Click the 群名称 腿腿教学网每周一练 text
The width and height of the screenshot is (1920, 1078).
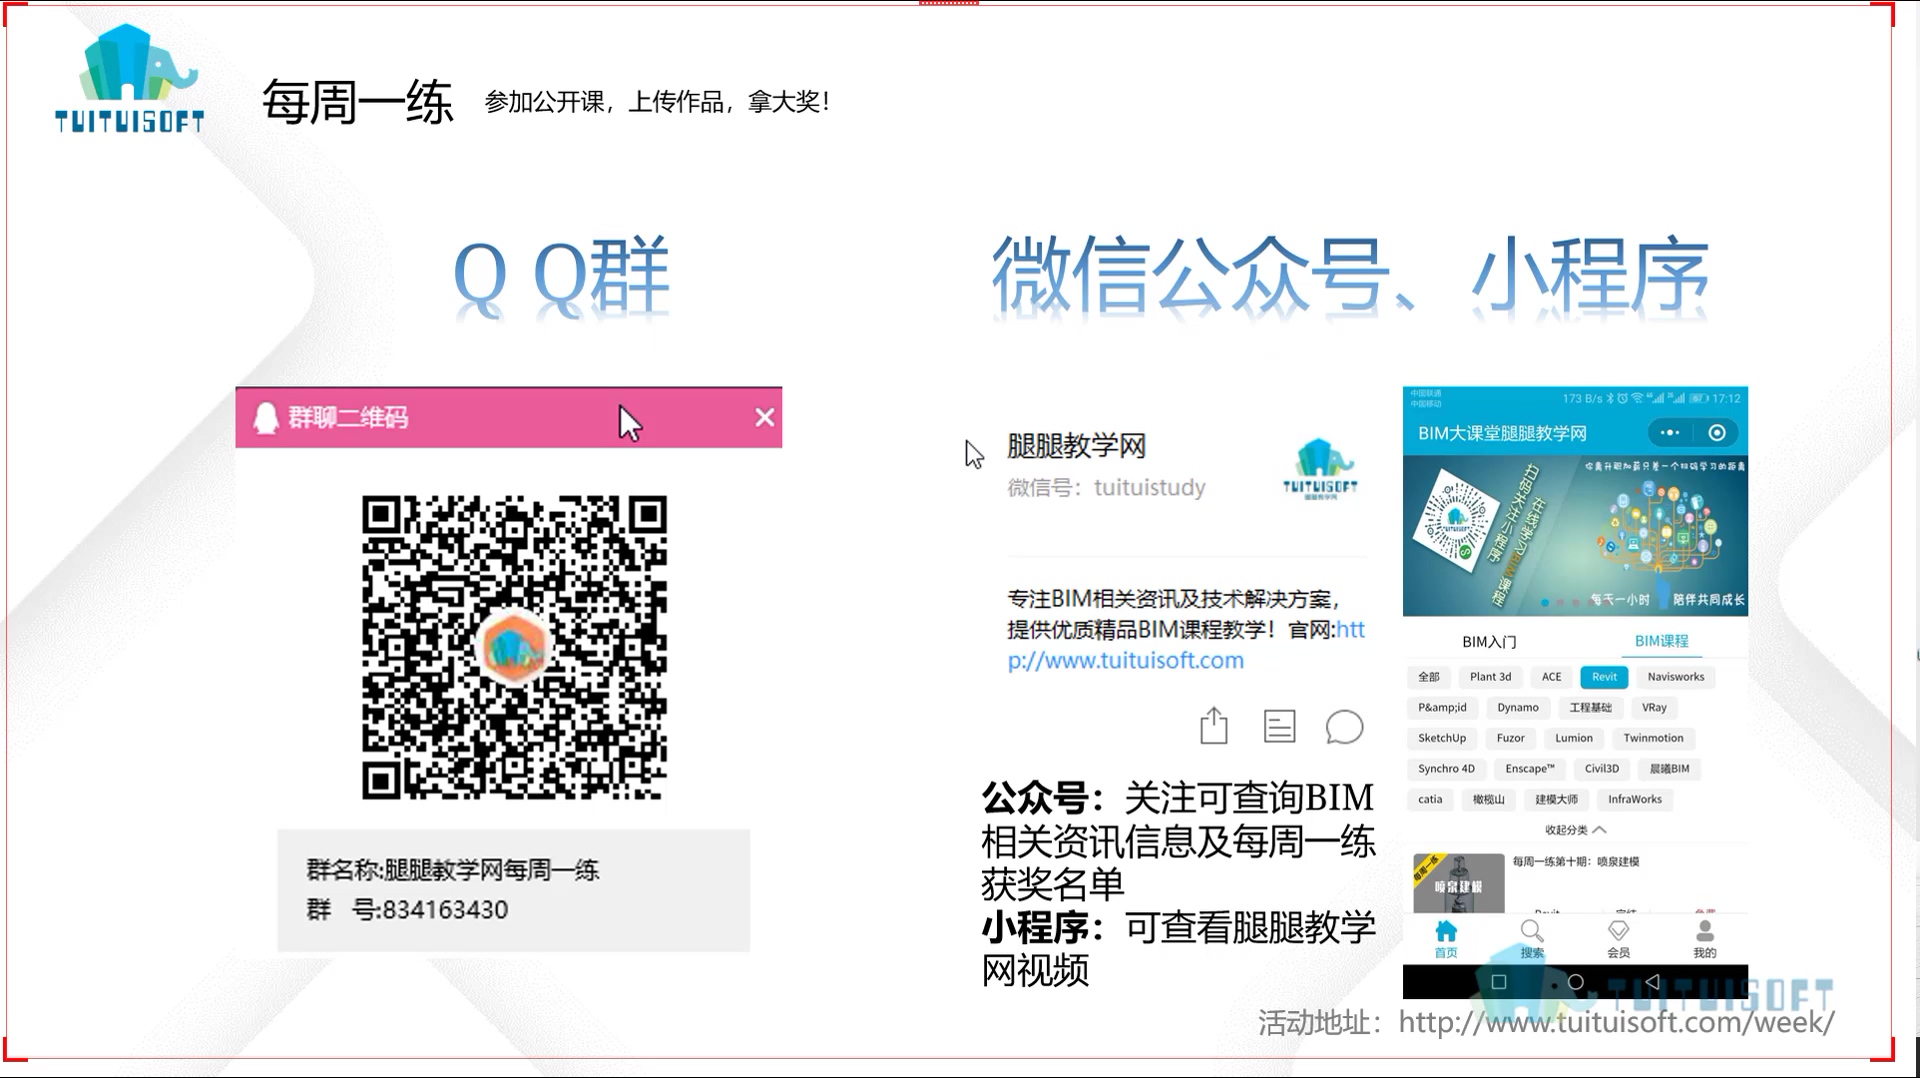453,870
